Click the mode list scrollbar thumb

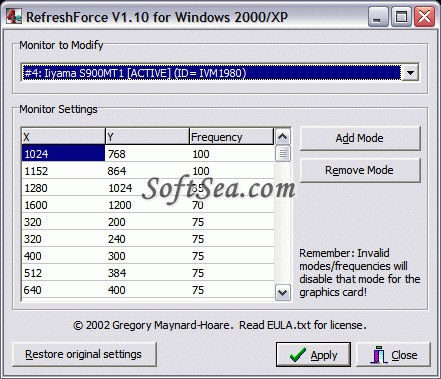coord(282,154)
